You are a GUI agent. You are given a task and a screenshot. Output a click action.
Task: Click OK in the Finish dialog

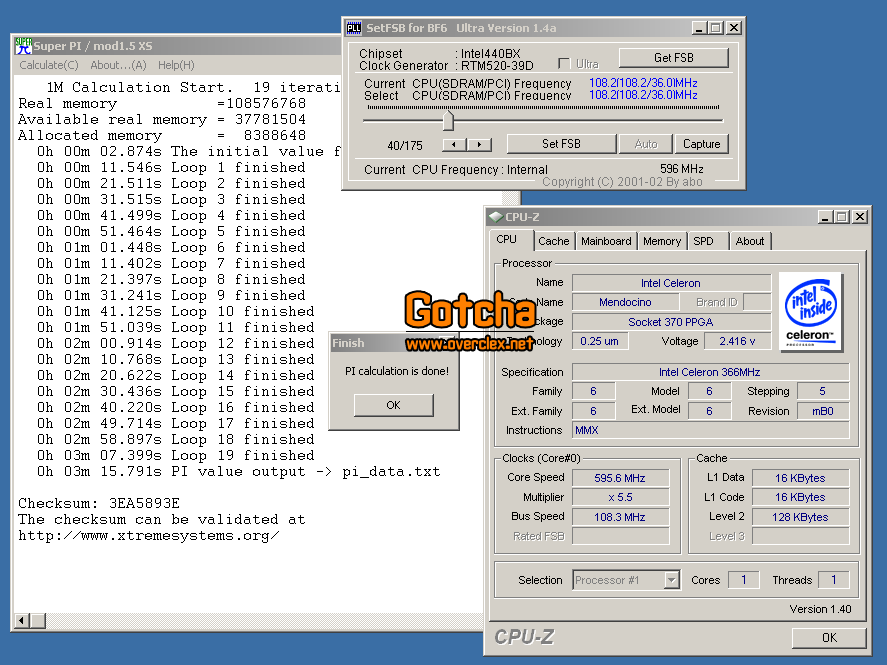(394, 405)
